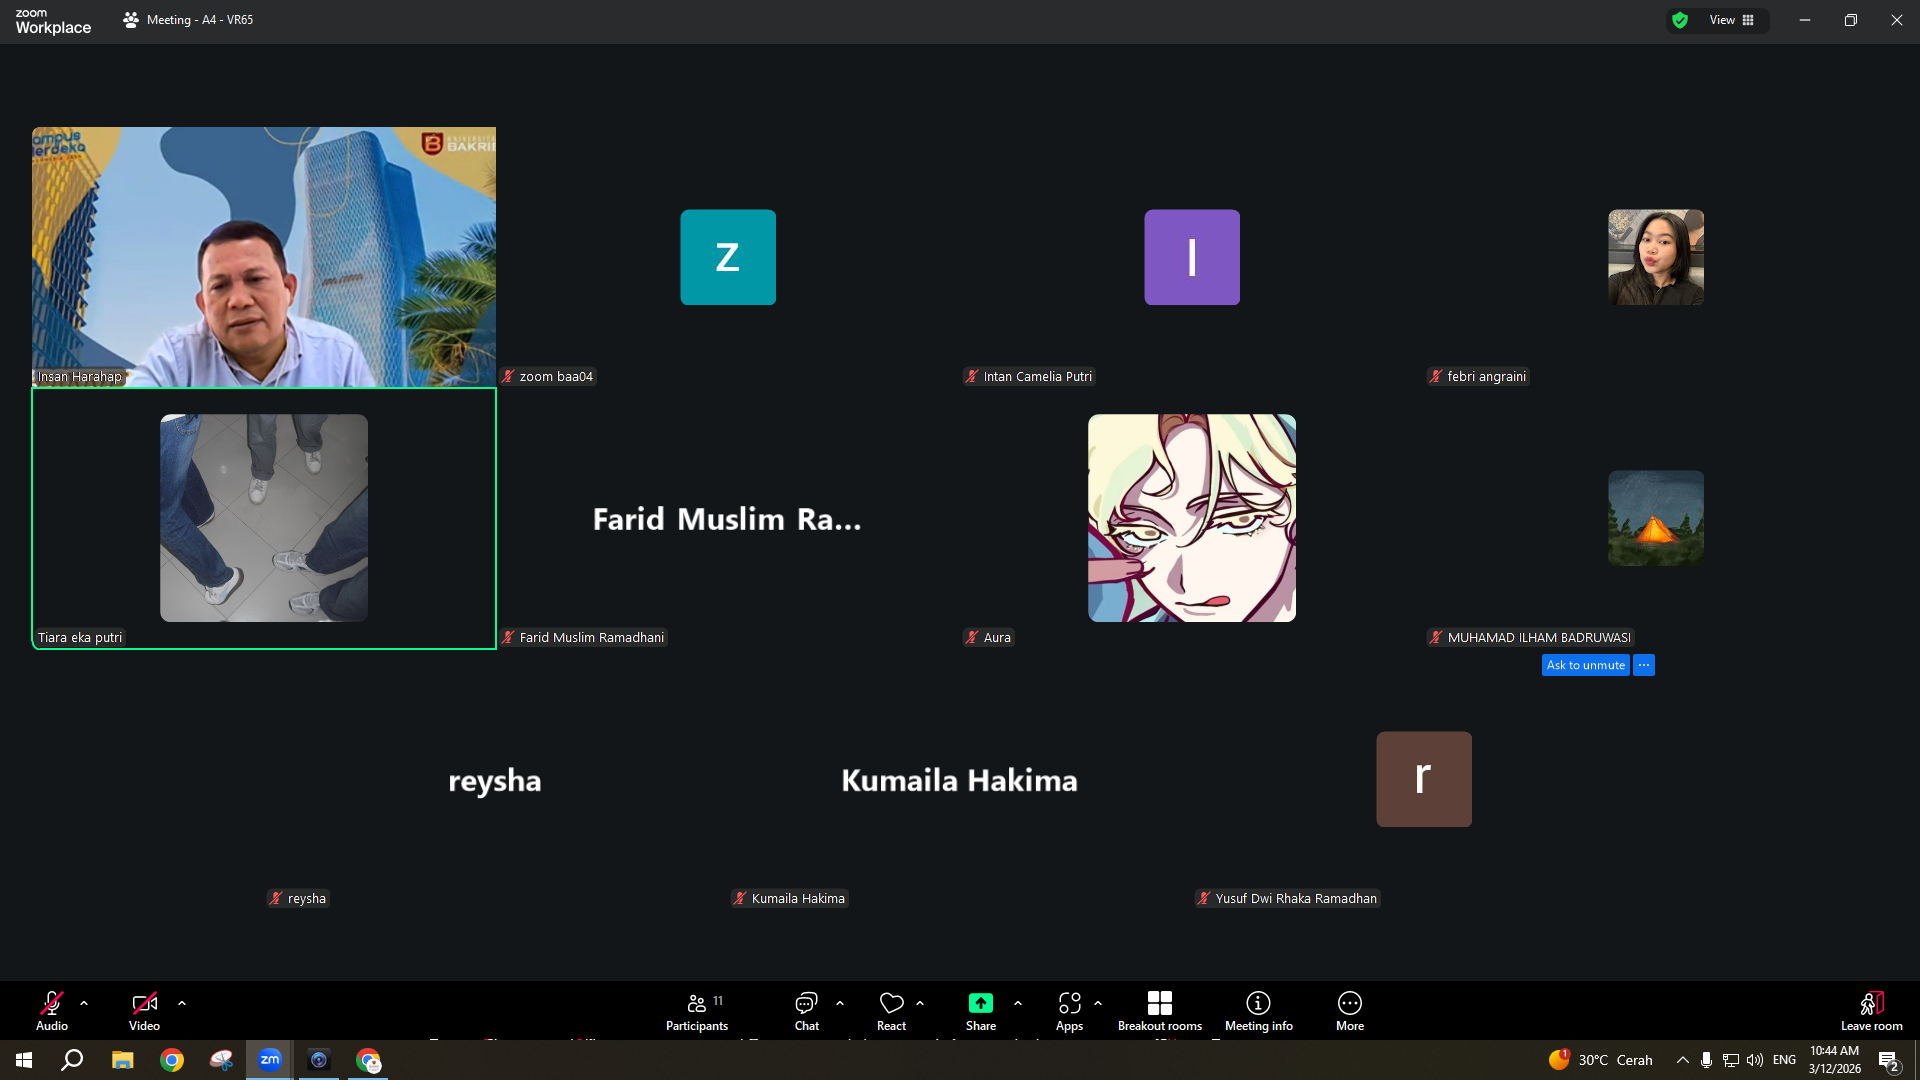Click febri angraini's profile photo
Screen dimensions: 1920x1080
pyautogui.click(x=1656, y=257)
